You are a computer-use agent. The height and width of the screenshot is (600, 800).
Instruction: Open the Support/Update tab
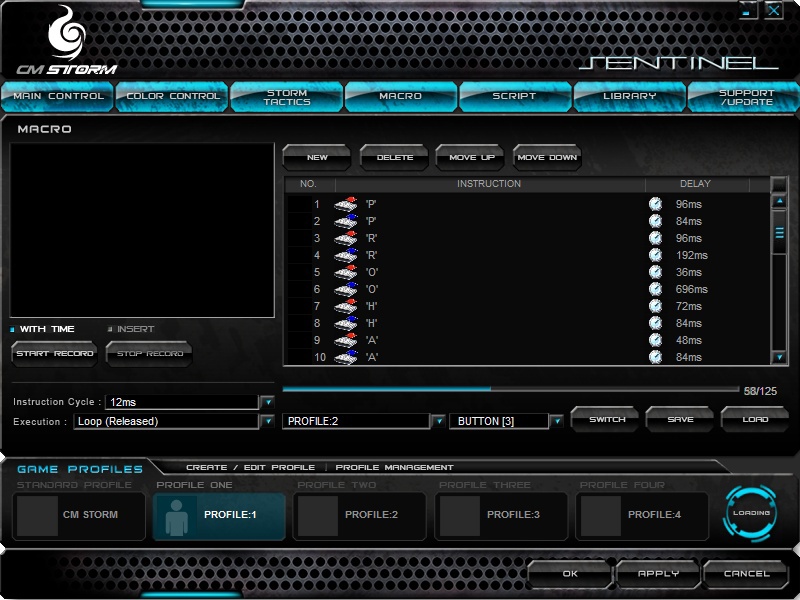click(744, 96)
